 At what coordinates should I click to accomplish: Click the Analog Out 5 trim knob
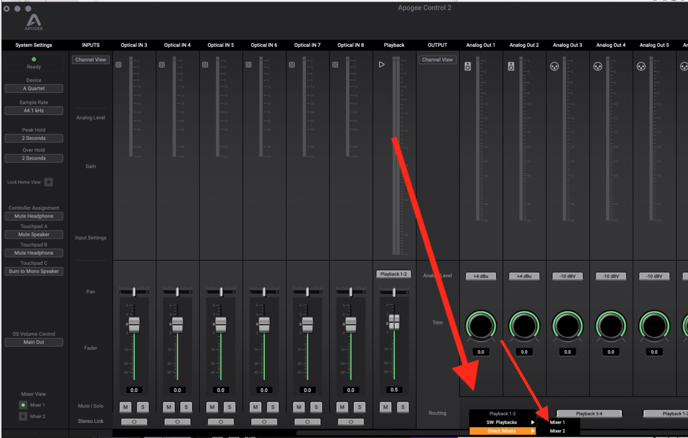[x=654, y=326]
